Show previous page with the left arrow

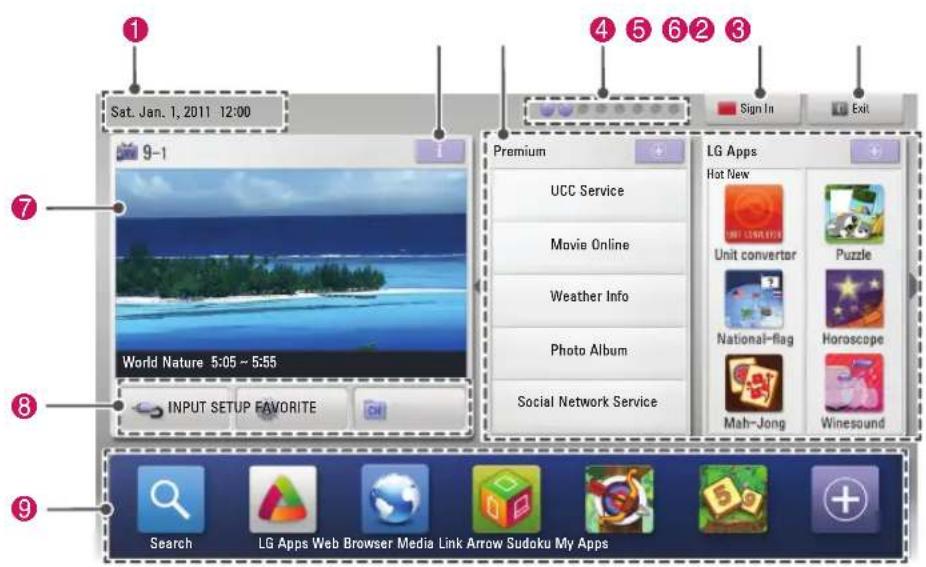click(477, 286)
